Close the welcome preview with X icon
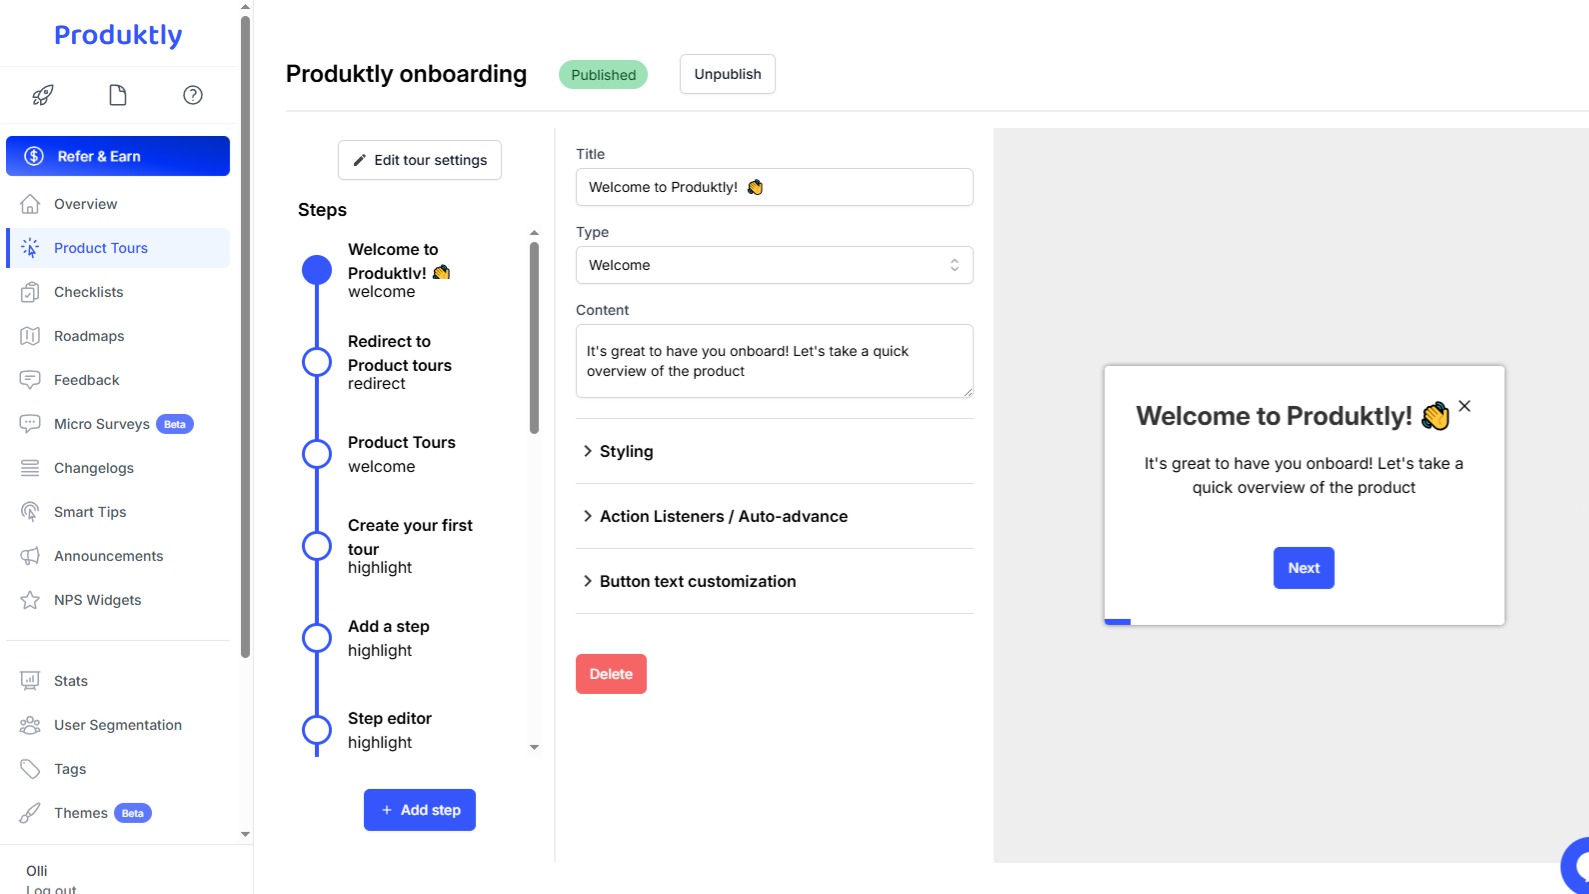Image resolution: width=1589 pixels, height=894 pixels. (x=1464, y=406)
